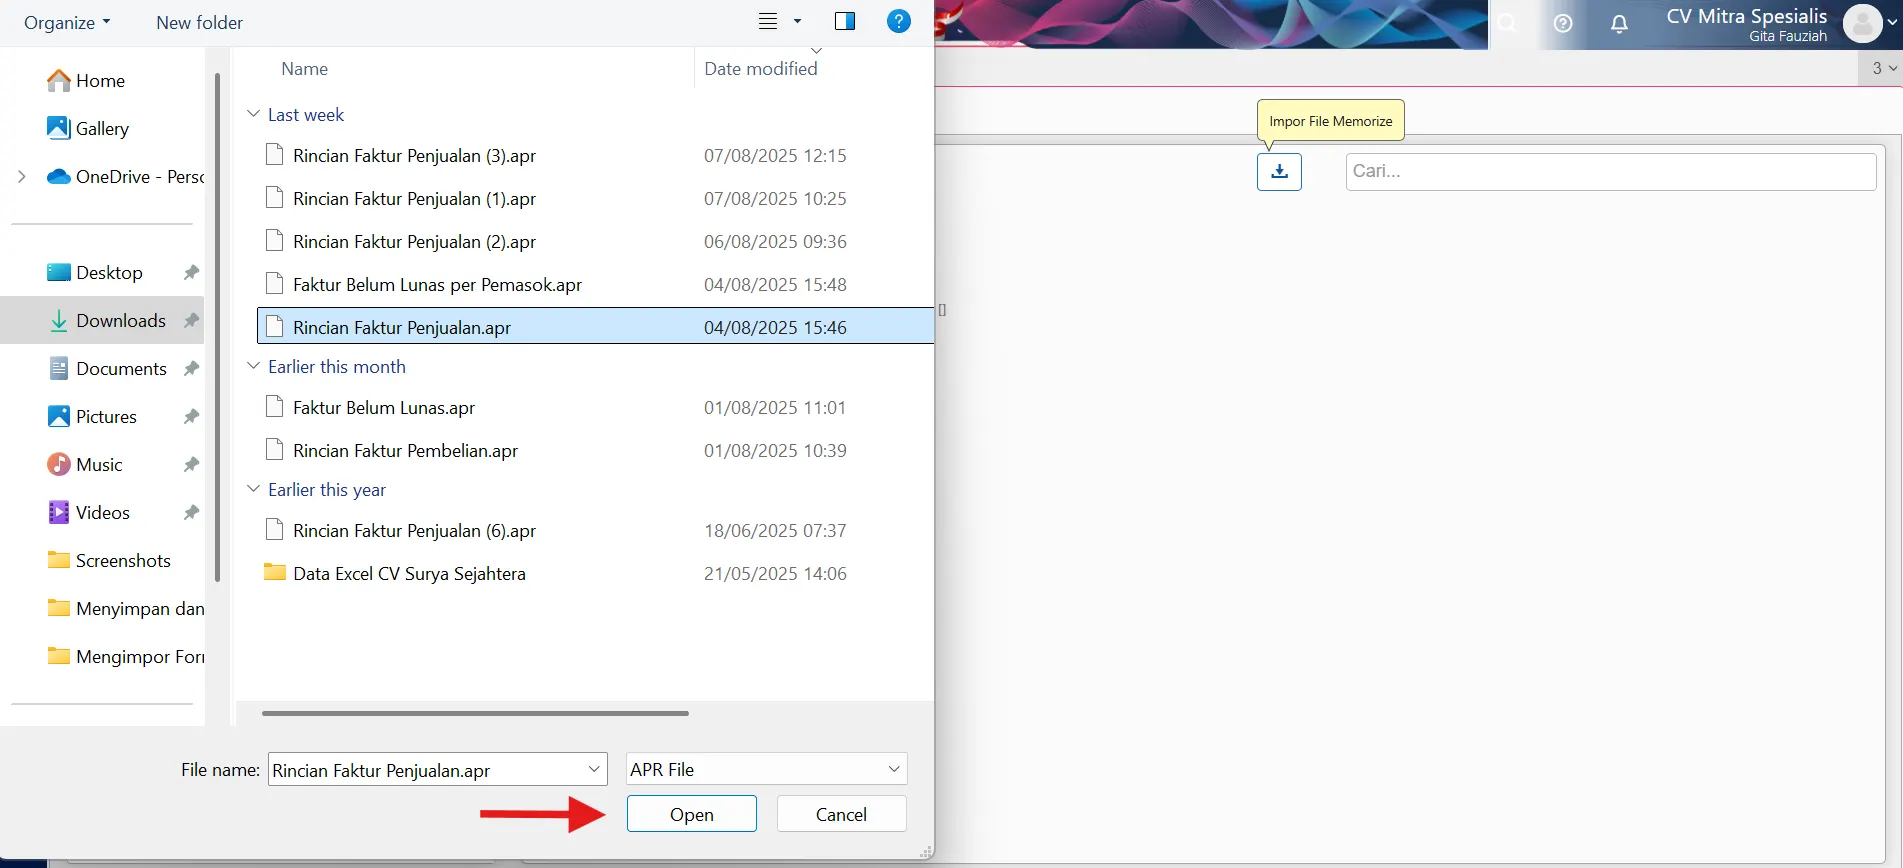Screen dimensions: 1903x868
Task: Click the import file download icon
Action: [1279, 172]
